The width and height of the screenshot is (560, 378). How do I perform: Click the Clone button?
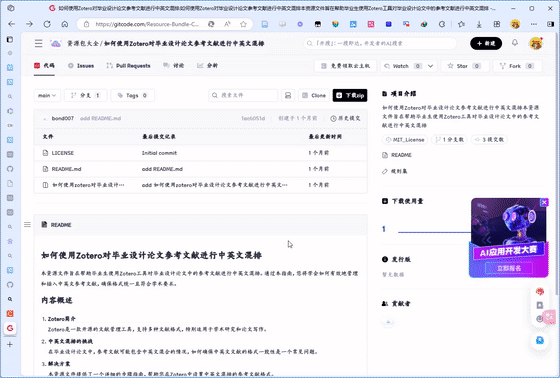(314, 95)
